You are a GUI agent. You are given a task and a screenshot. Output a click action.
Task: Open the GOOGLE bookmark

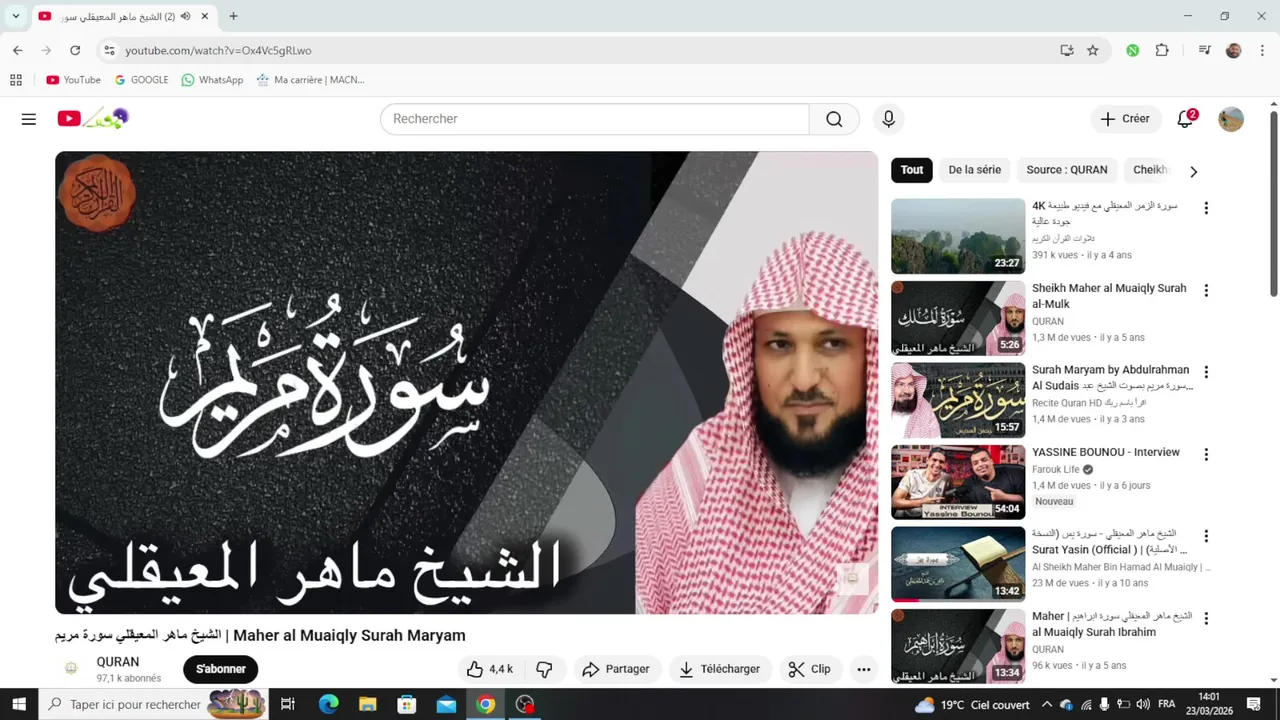pyautogui.click(x=141, y=80)
